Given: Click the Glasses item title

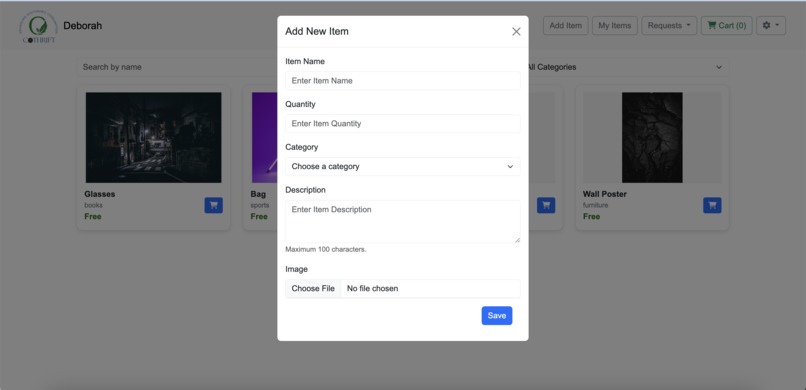Looking at the screenshot, I should click(x=100, y=194).
